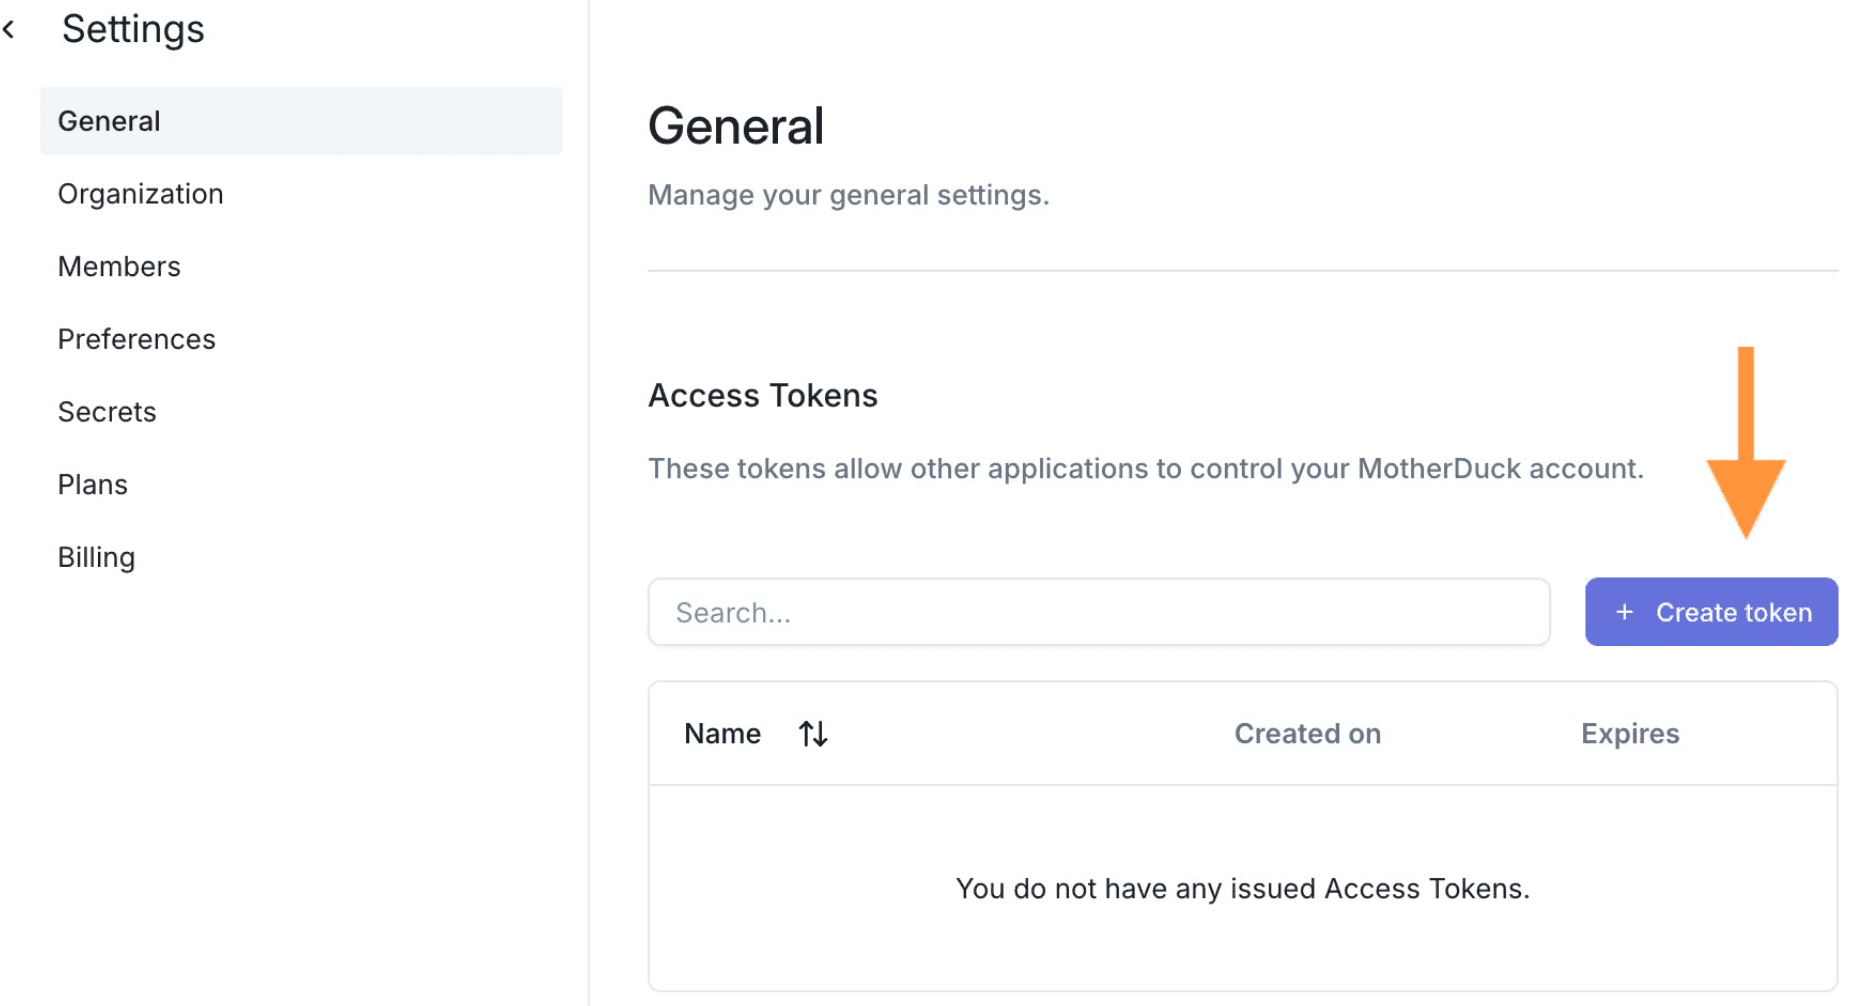This screenshot has height=1006, width=1852.
Task: Click the Created on column header
Action: (1307, 734)
